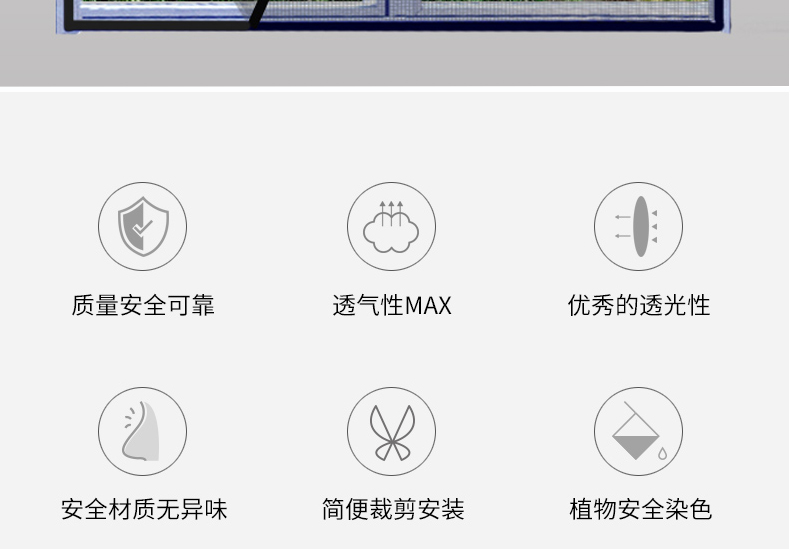Image resolution: width=790 pixels, height=549 pixels.
Task: Click the 安全材质无异味 text
Action: (144, 509)
